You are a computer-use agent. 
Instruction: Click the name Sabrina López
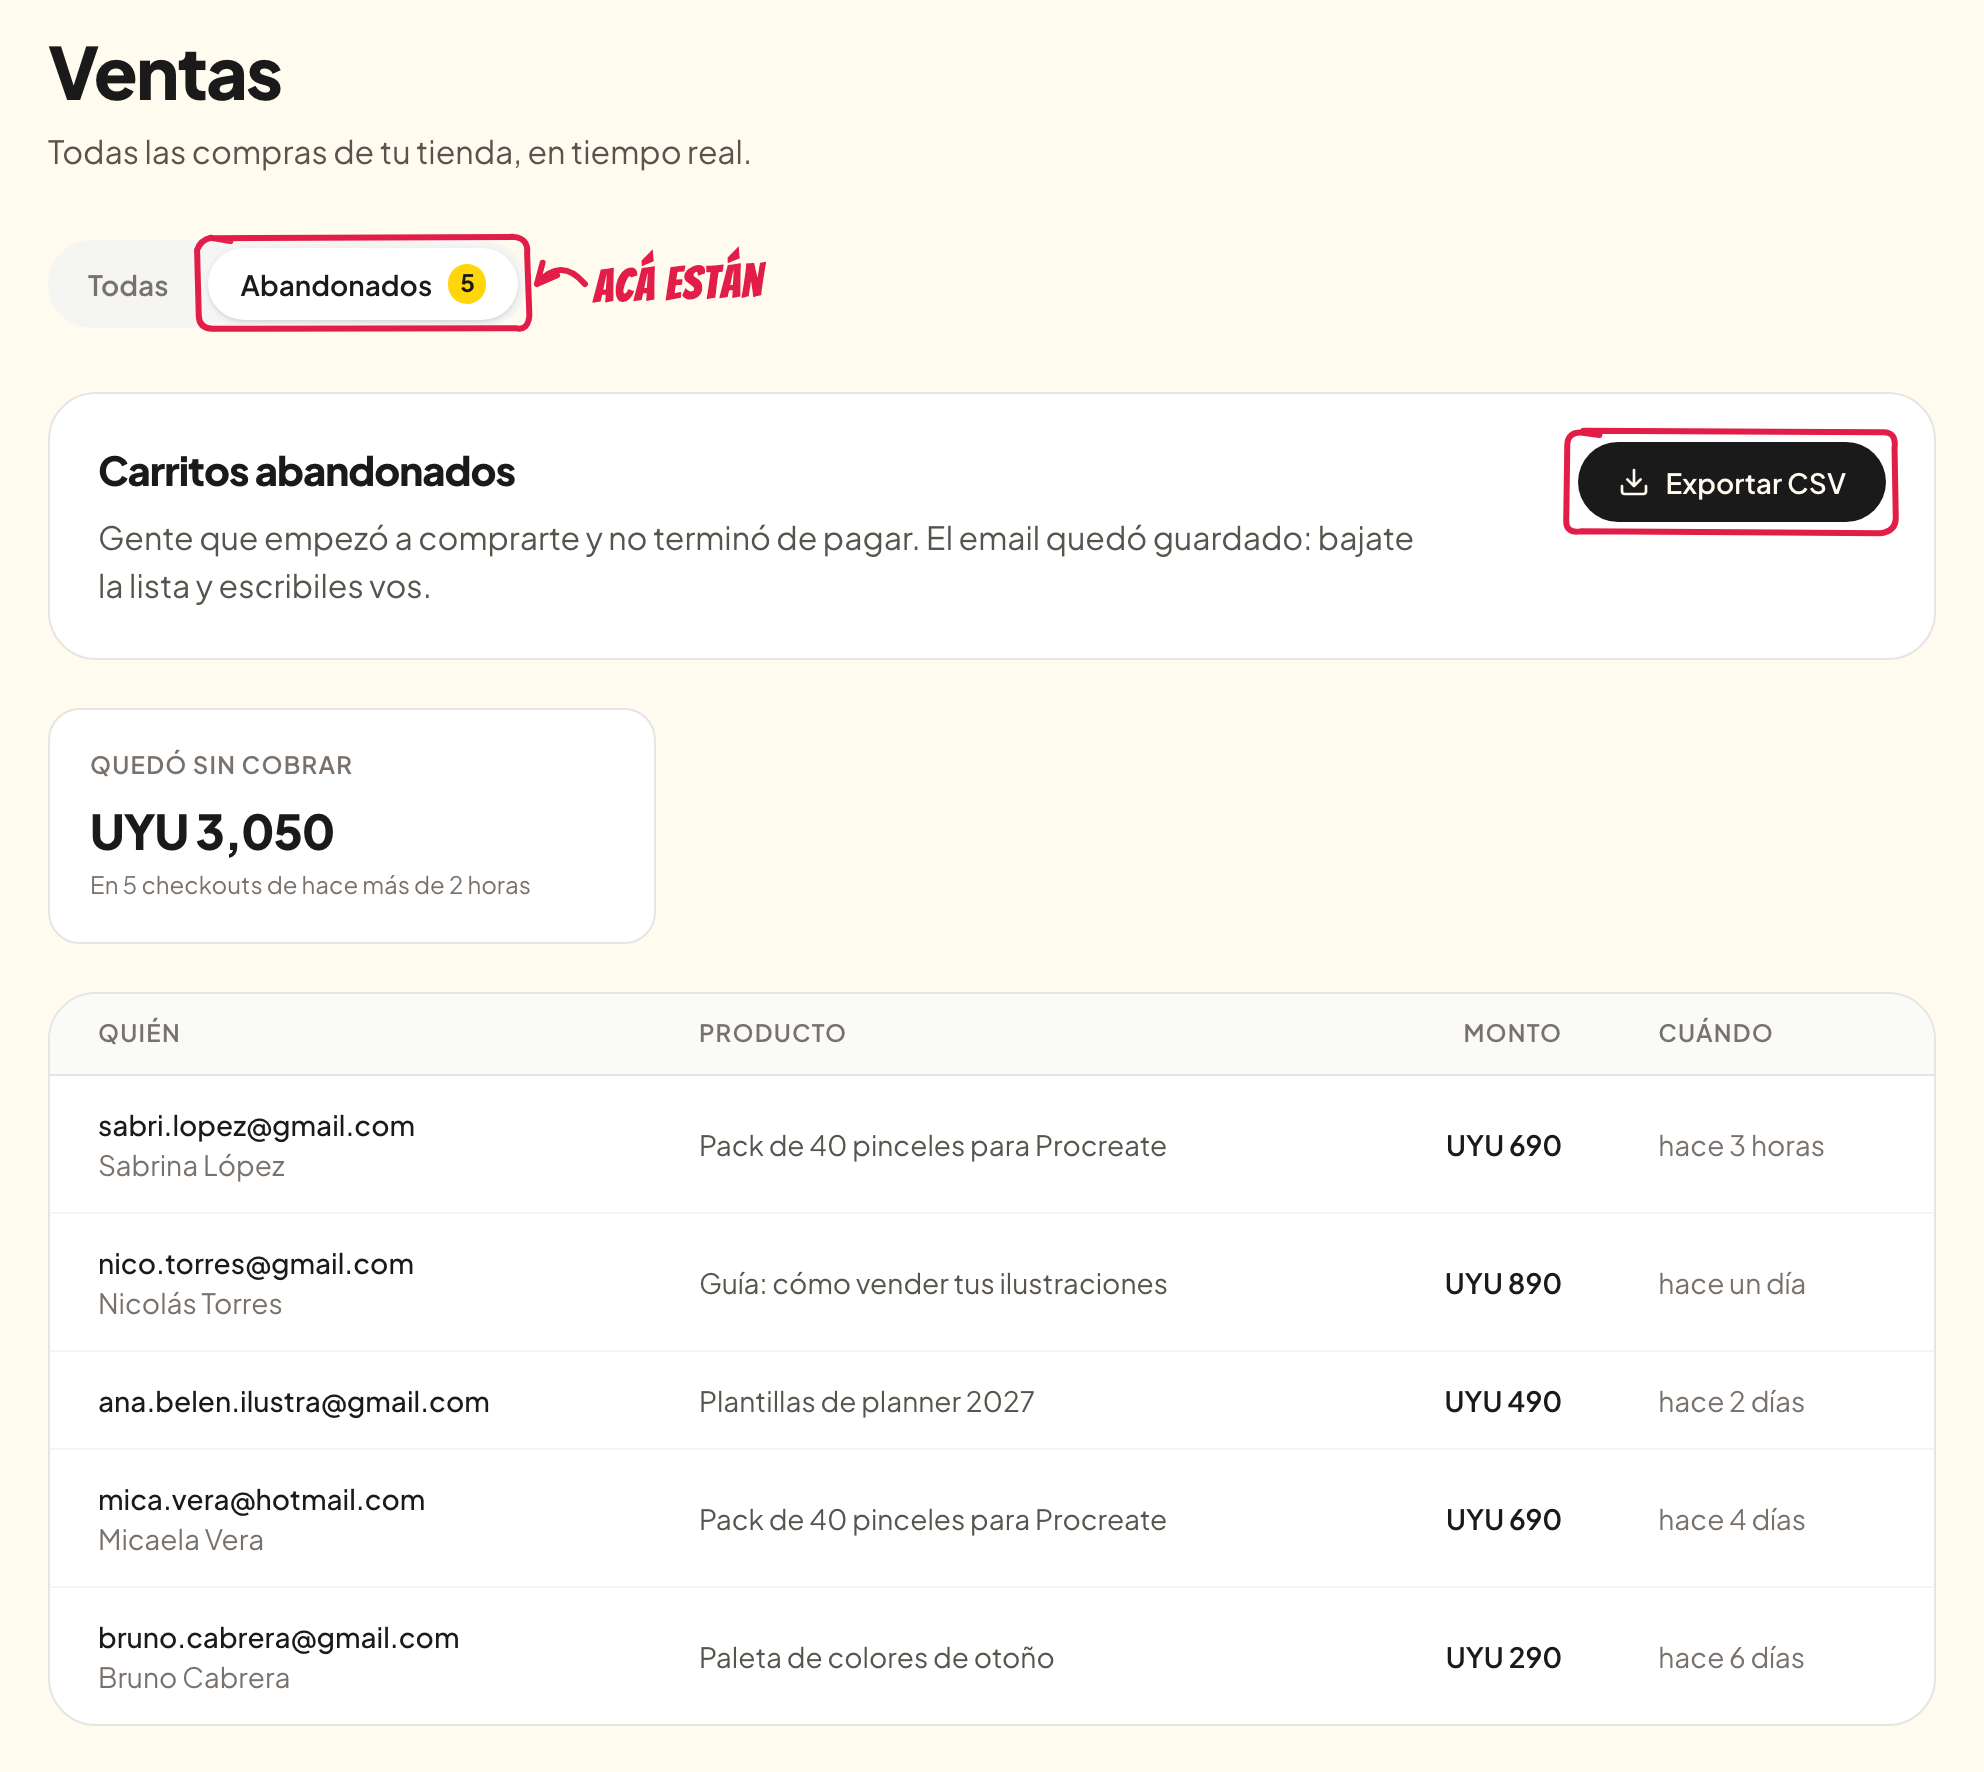(x=191, y=1166)
